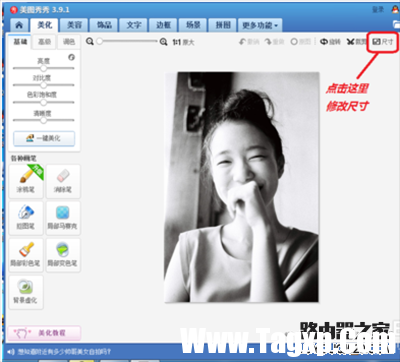Open the bottom bar 自拍 promotional link

pyautogui.click(x=64, y=352)
